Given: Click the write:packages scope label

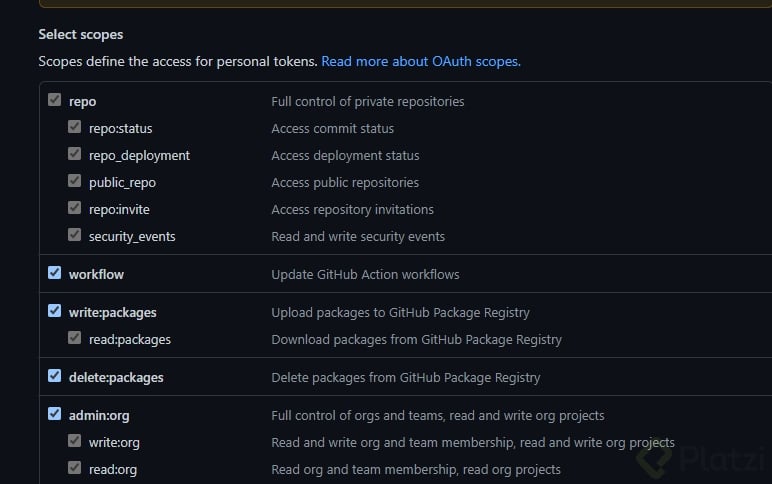Looking at the screenshot, I should click(112, 312).
